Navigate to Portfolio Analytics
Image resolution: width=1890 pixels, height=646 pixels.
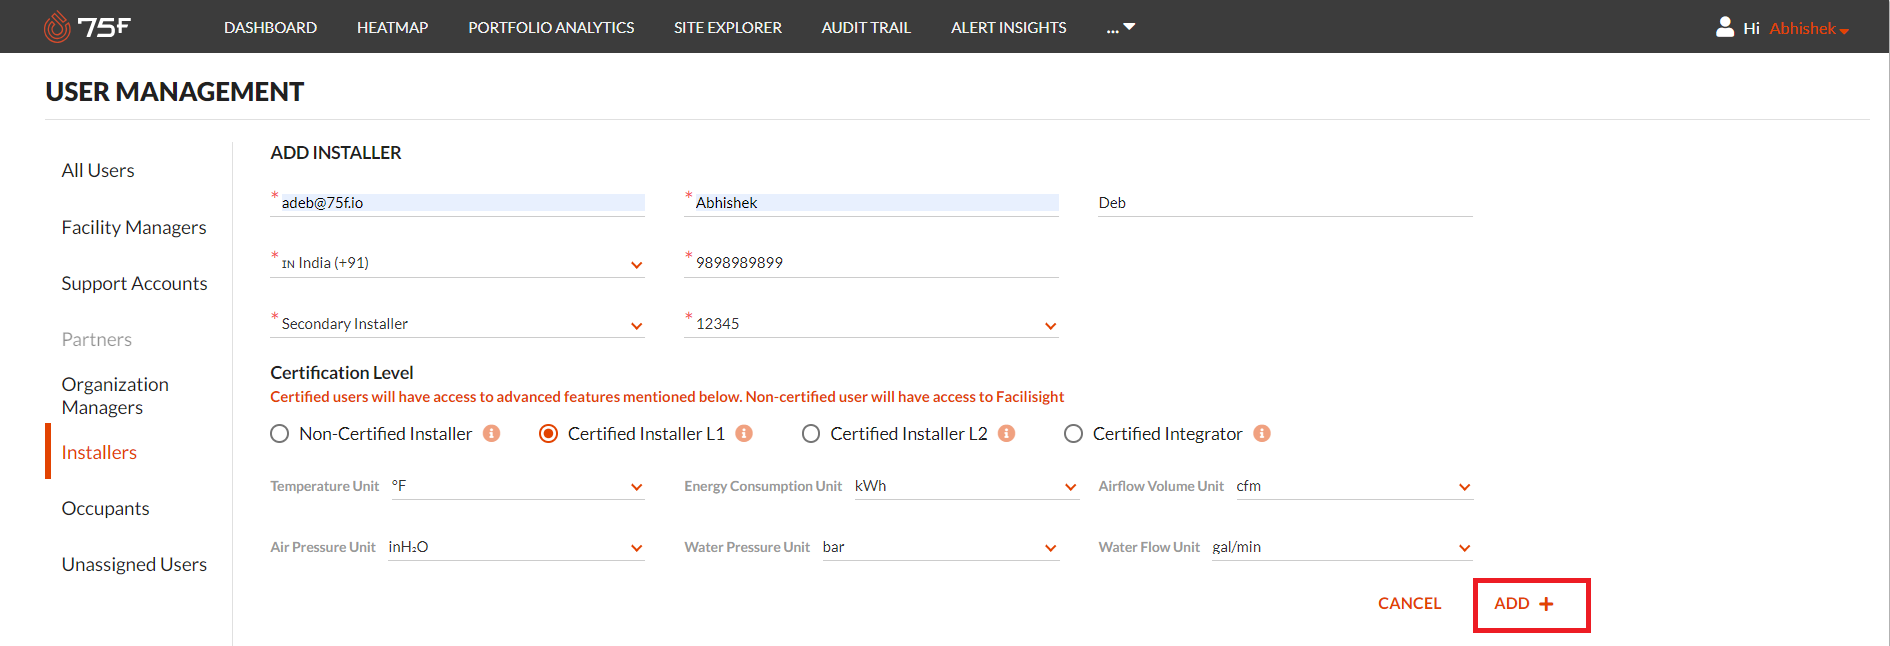(551, 28)
